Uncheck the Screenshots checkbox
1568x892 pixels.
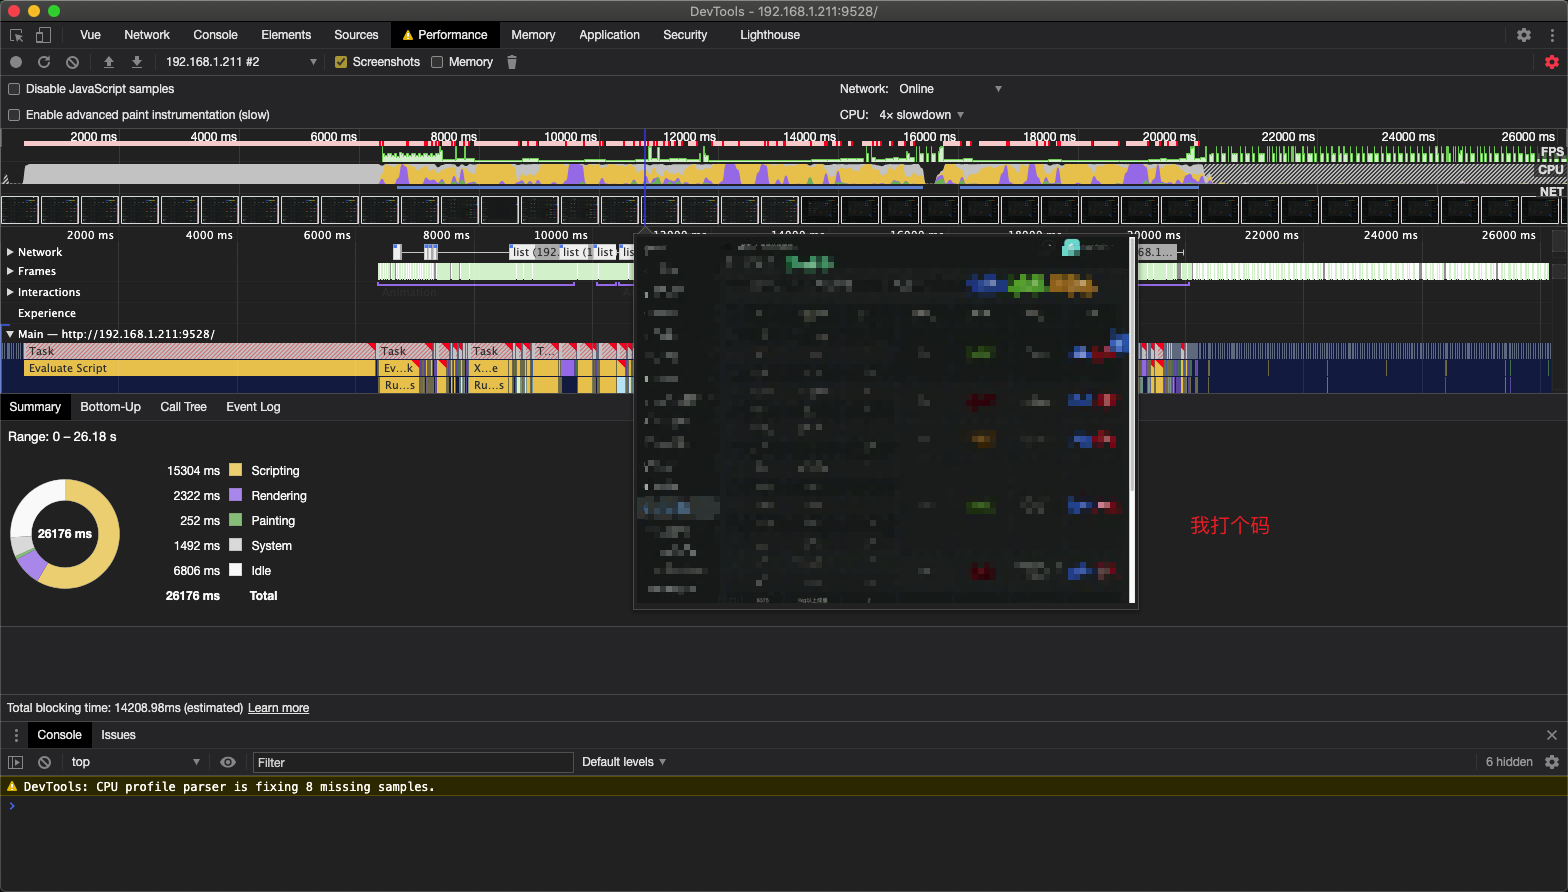tap(341, 62)
